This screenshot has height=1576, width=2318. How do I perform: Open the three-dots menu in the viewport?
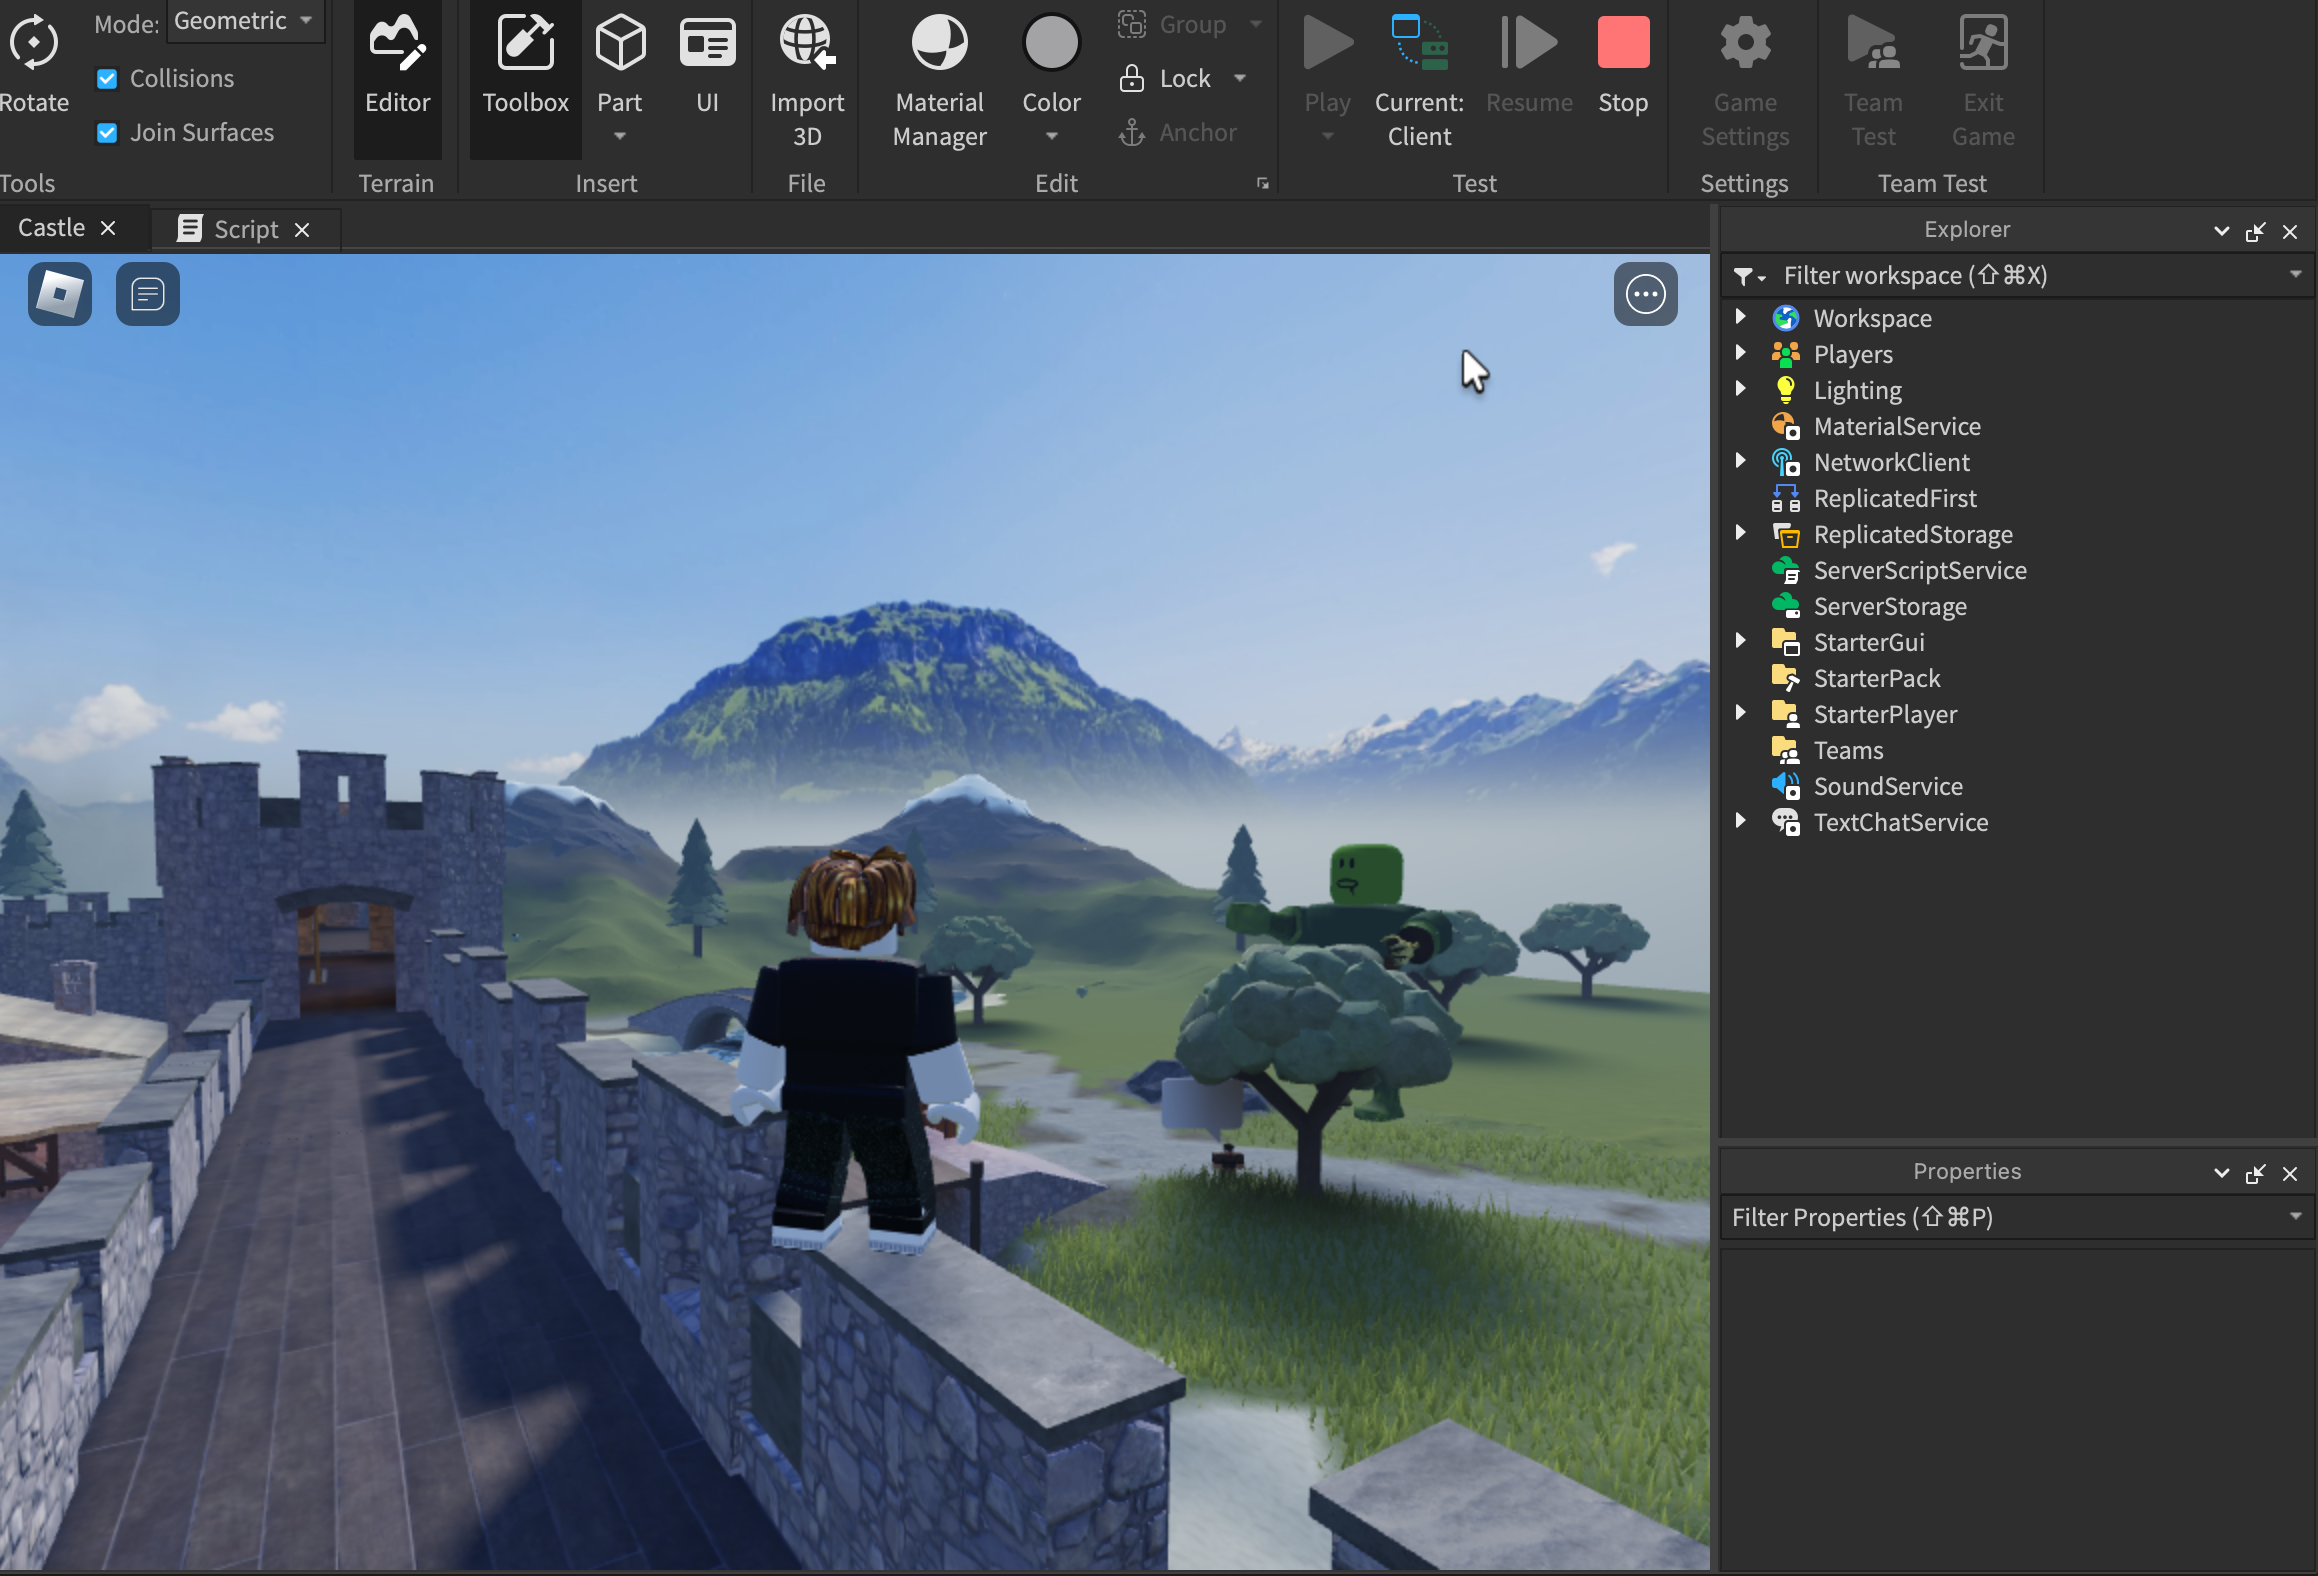[1645, 294]
